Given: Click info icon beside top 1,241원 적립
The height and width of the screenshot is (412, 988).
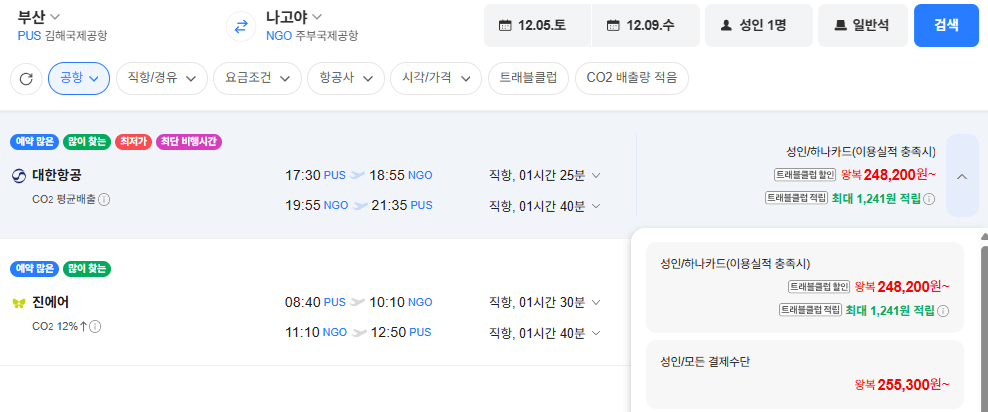Looking at the screenshot, I should coord(929,199).
